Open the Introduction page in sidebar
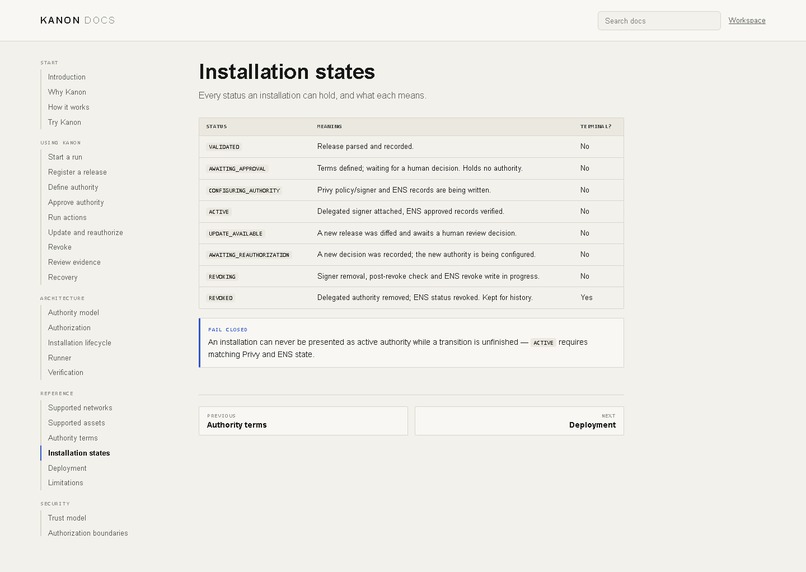The image size is (806, 572). pyautogui.click(x=67, y=77)
